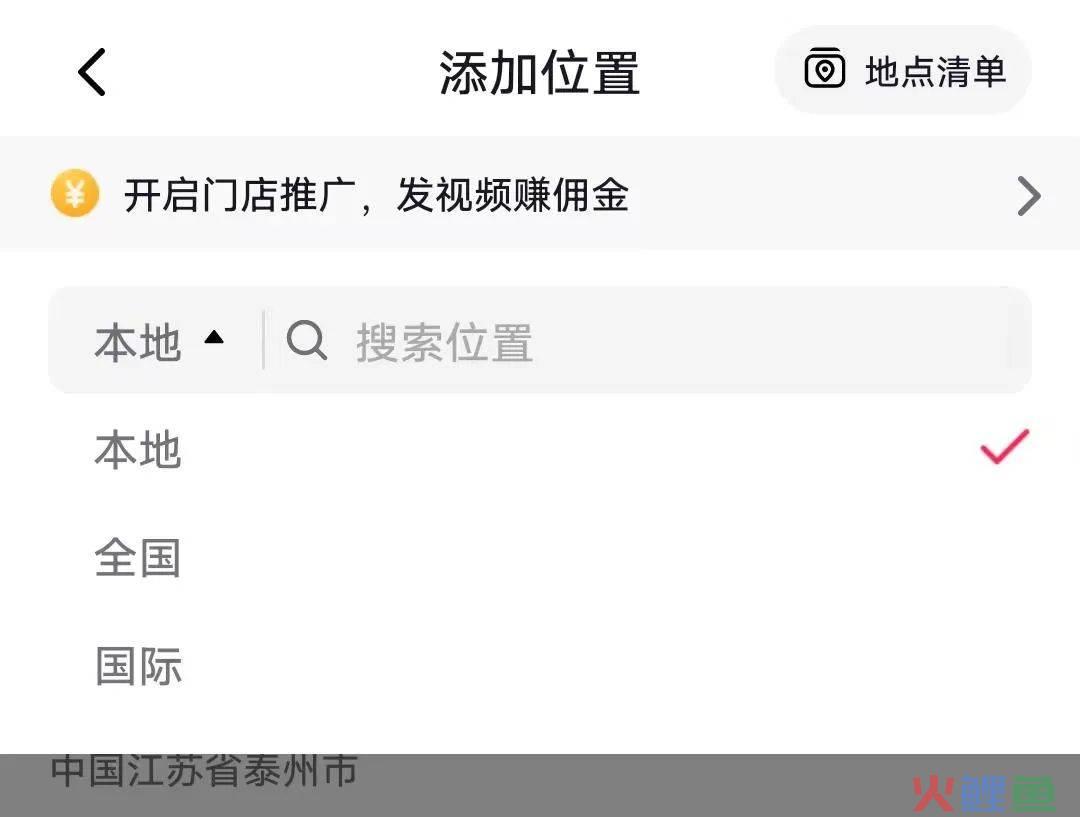This screenshot has height=817, width=1080.
Task: Tap the magnifier search icon
Action: 306,340
